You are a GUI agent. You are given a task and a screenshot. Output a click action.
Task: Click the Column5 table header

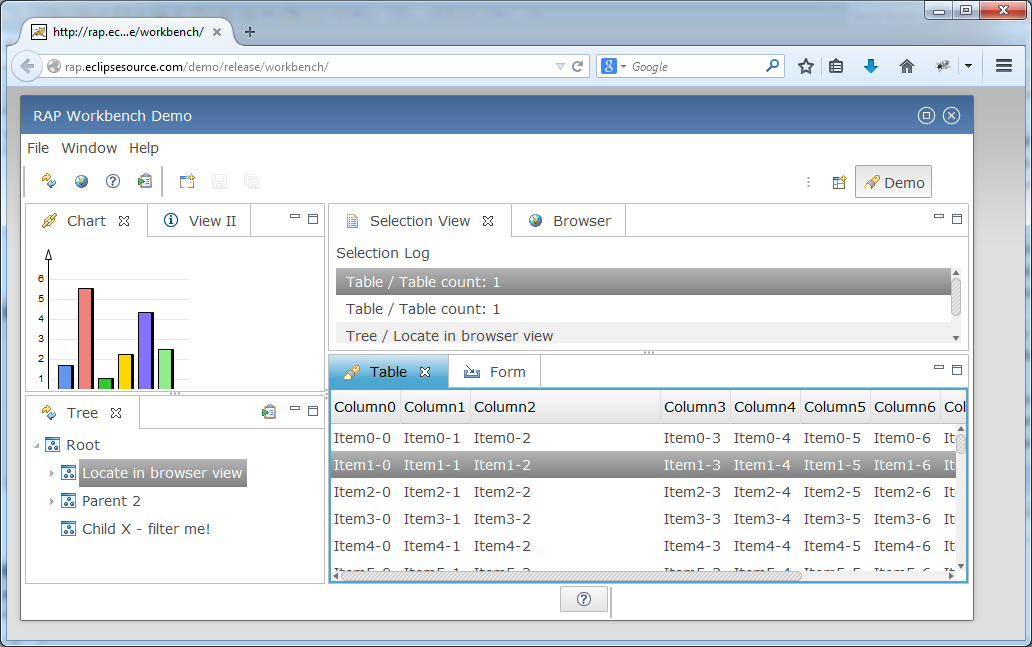point(835,407)
